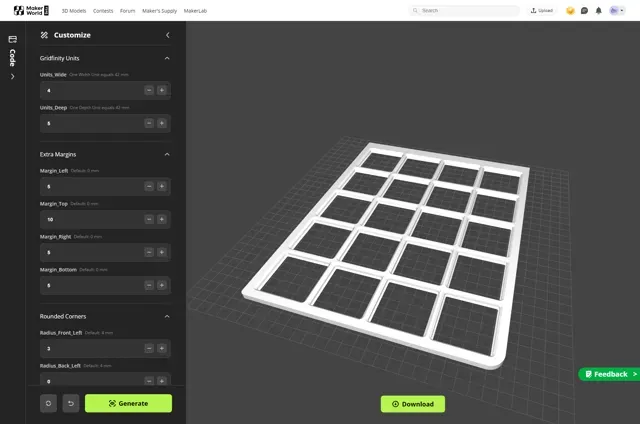
Task: Open Maker's Supply page
Action: 159,11
